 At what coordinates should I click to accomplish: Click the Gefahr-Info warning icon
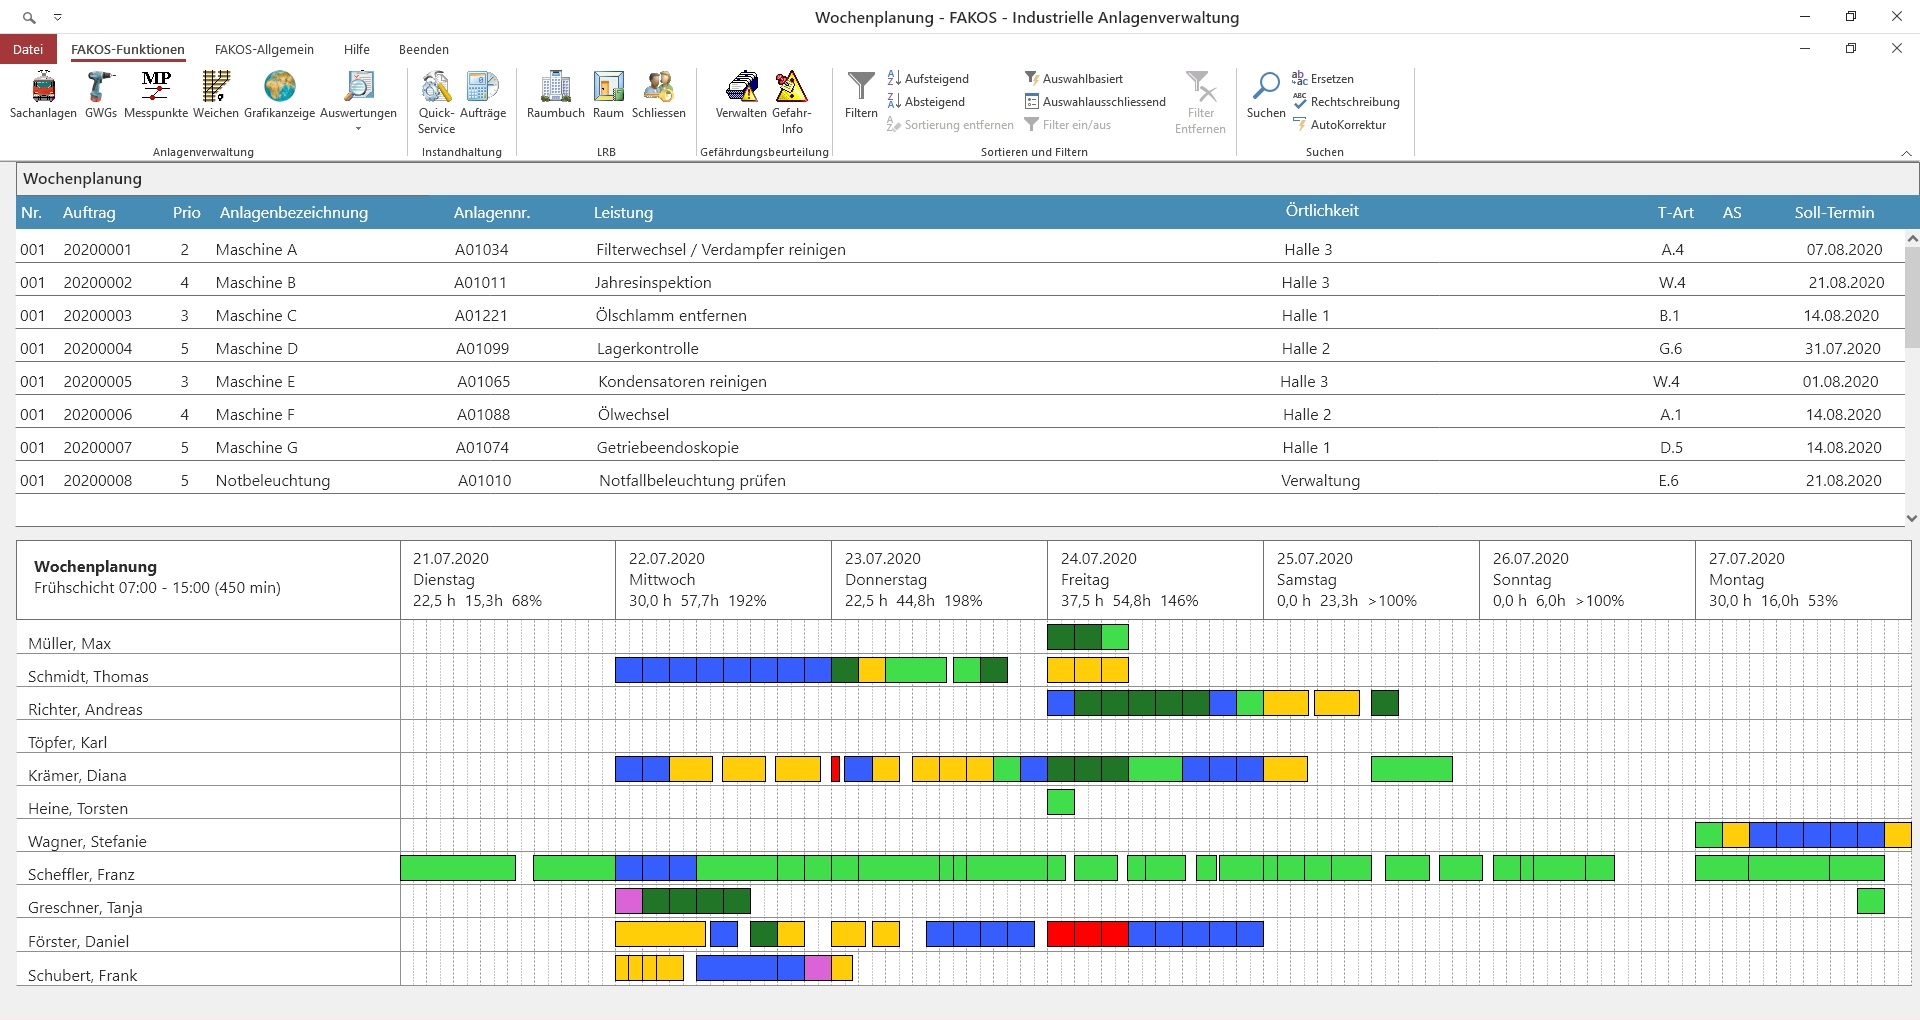tap(792, 88)
